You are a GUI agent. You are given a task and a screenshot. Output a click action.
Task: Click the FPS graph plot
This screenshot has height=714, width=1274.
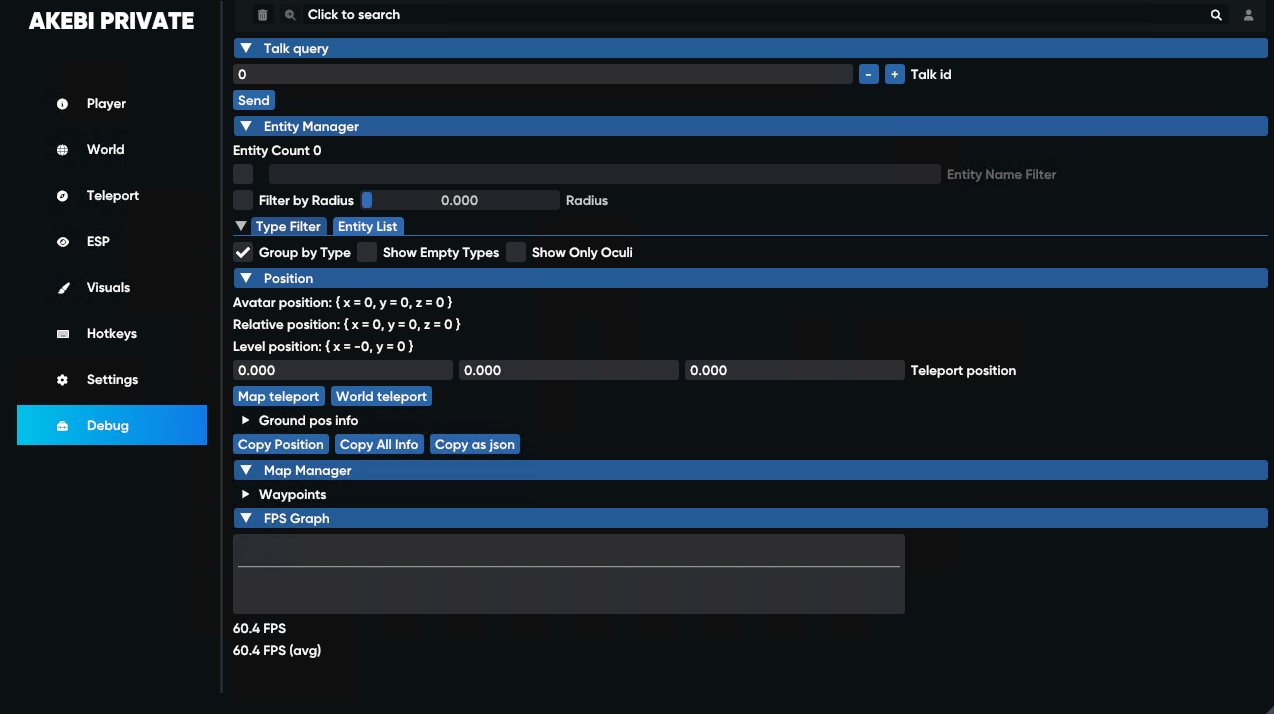click(569, 574)
